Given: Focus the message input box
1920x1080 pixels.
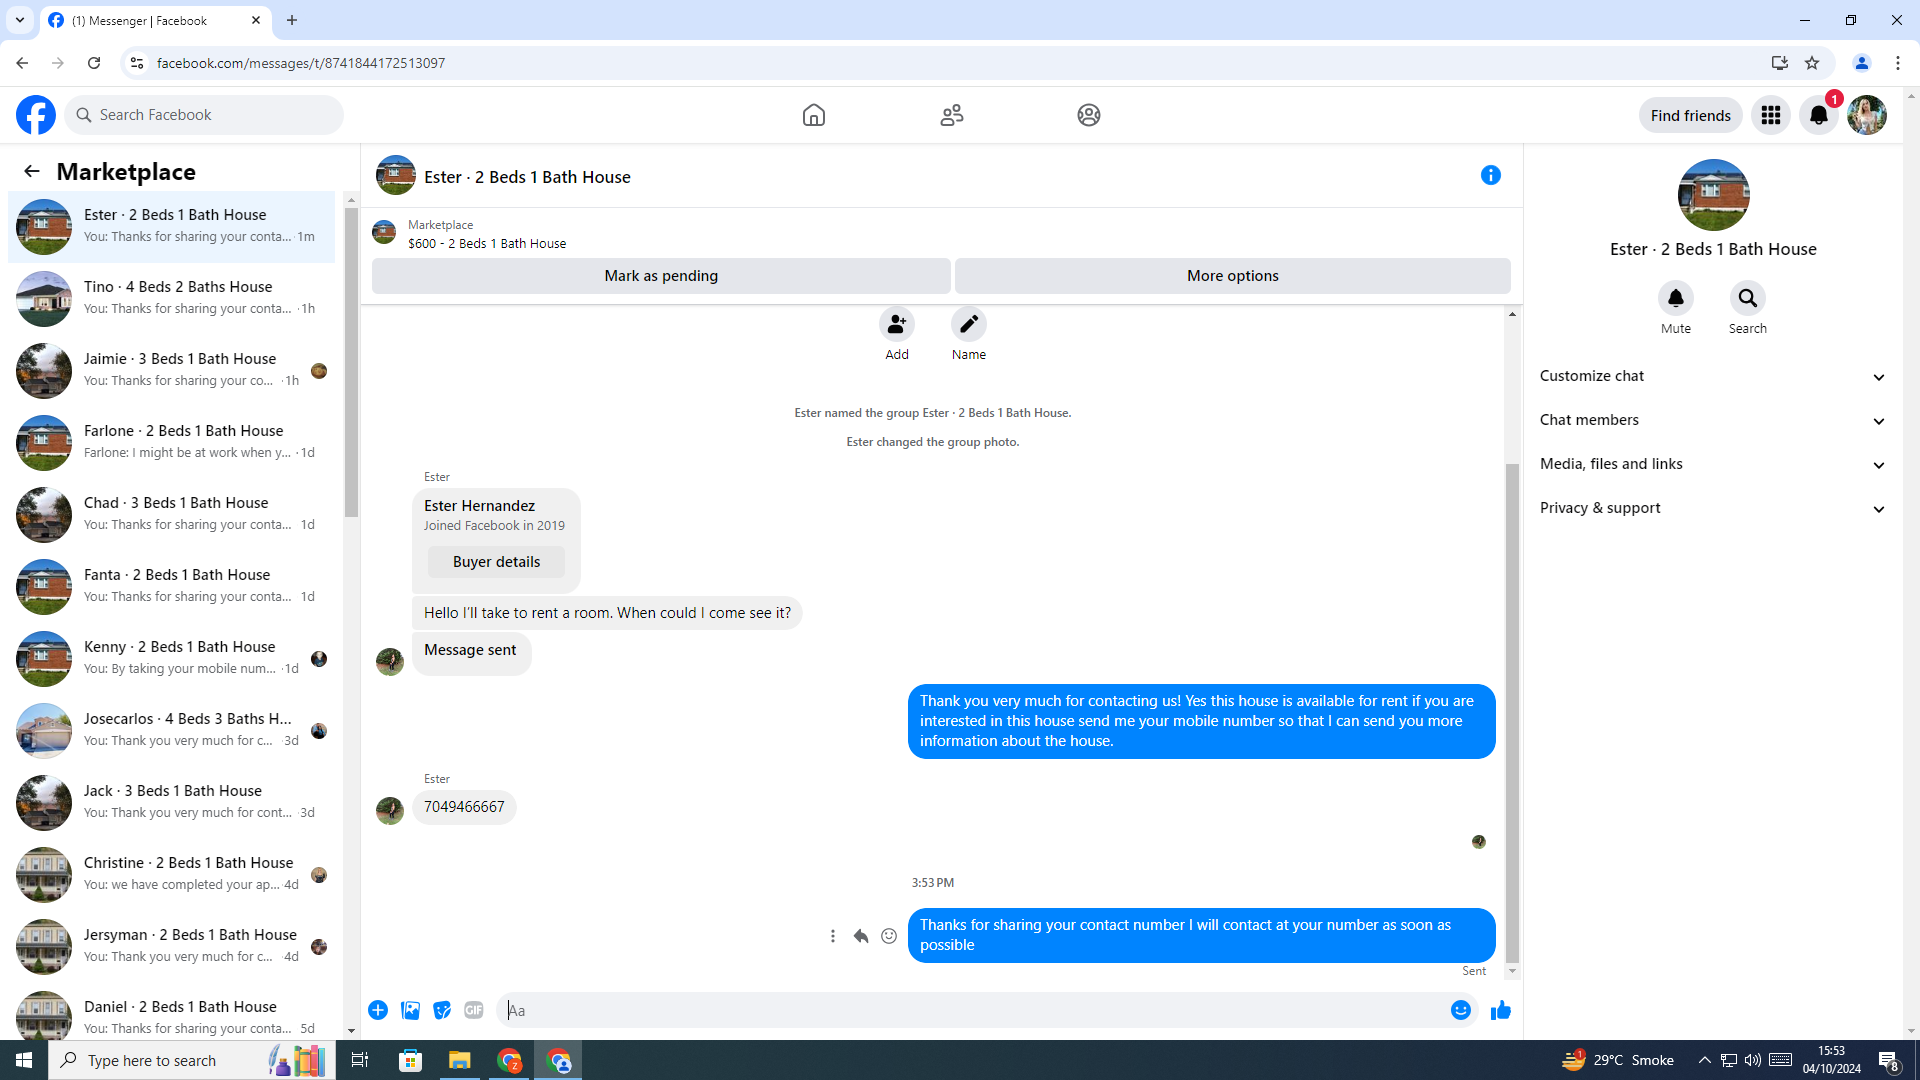Looking at the screenshot, I should (x=970, y=1010).
